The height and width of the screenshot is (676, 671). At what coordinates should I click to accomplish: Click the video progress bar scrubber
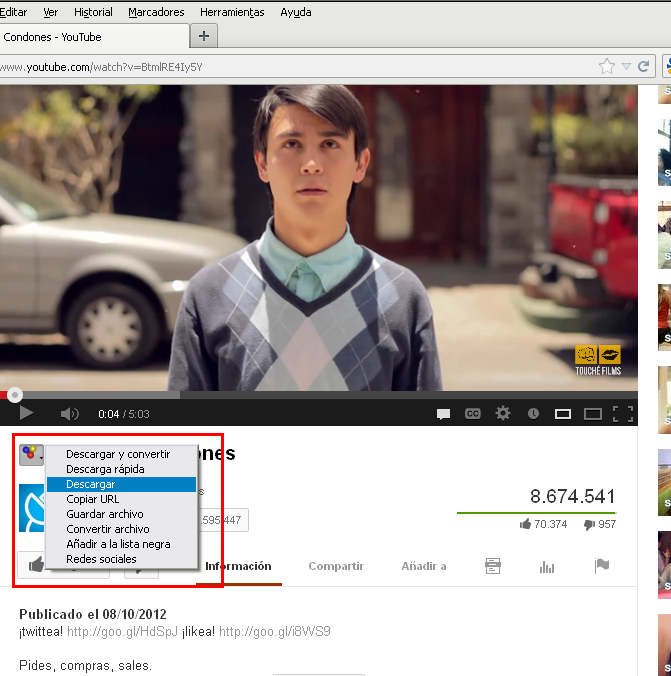point(15,395)
